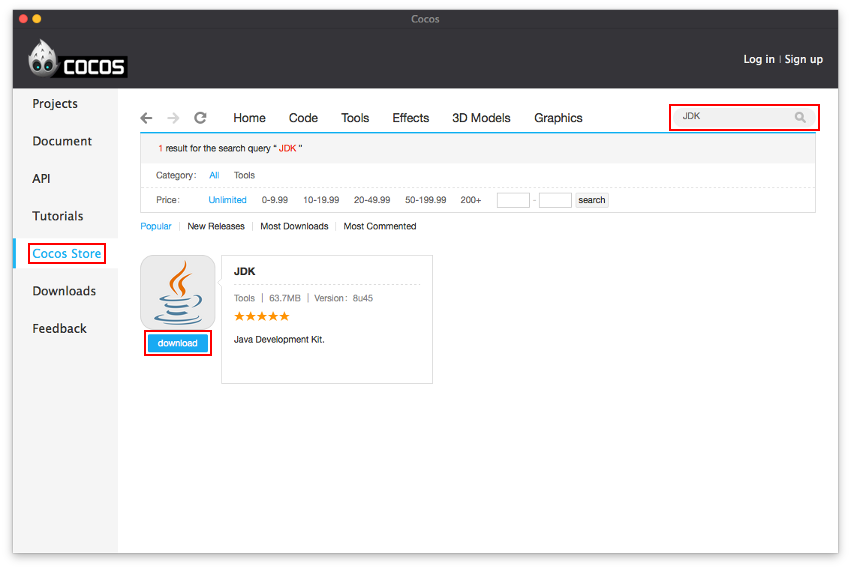This screenshot has height=569, width=851.
Task: Filter category by Tools
Action: click(x=244, y=175)
